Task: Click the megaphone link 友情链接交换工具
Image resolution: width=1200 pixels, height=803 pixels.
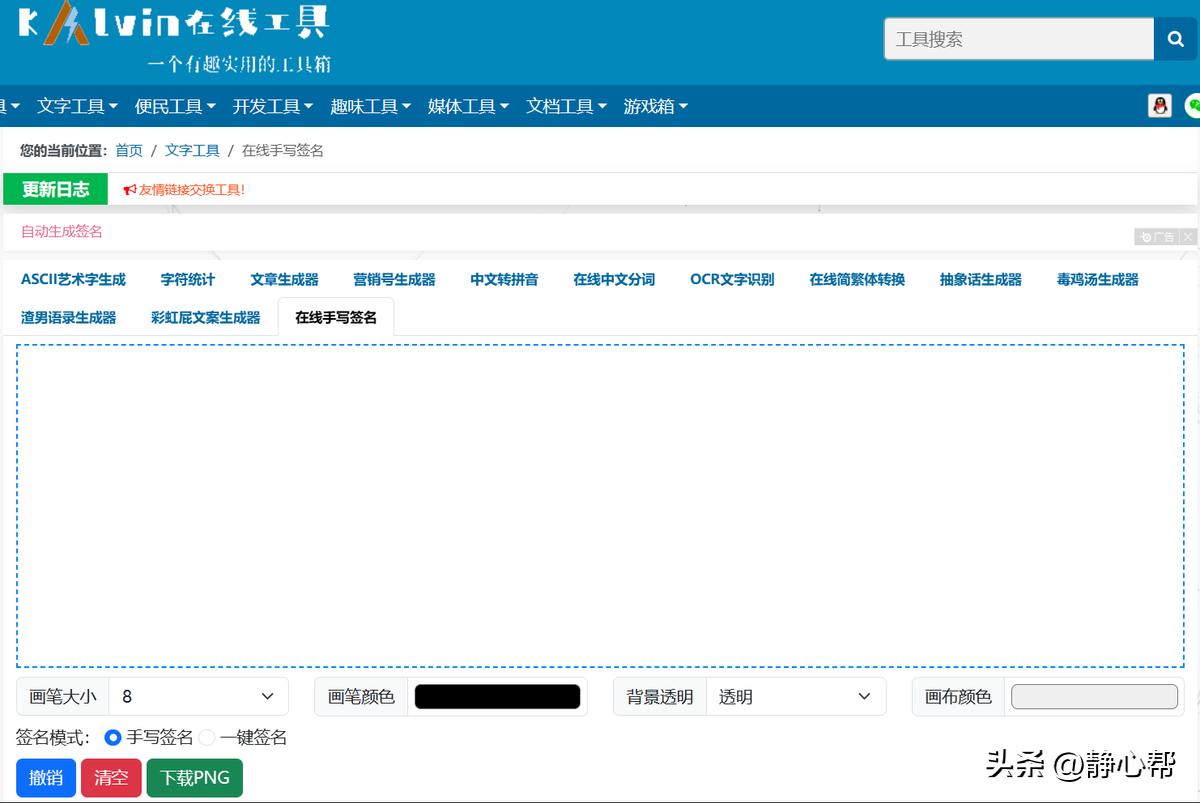Action: (x=184, y=188)
